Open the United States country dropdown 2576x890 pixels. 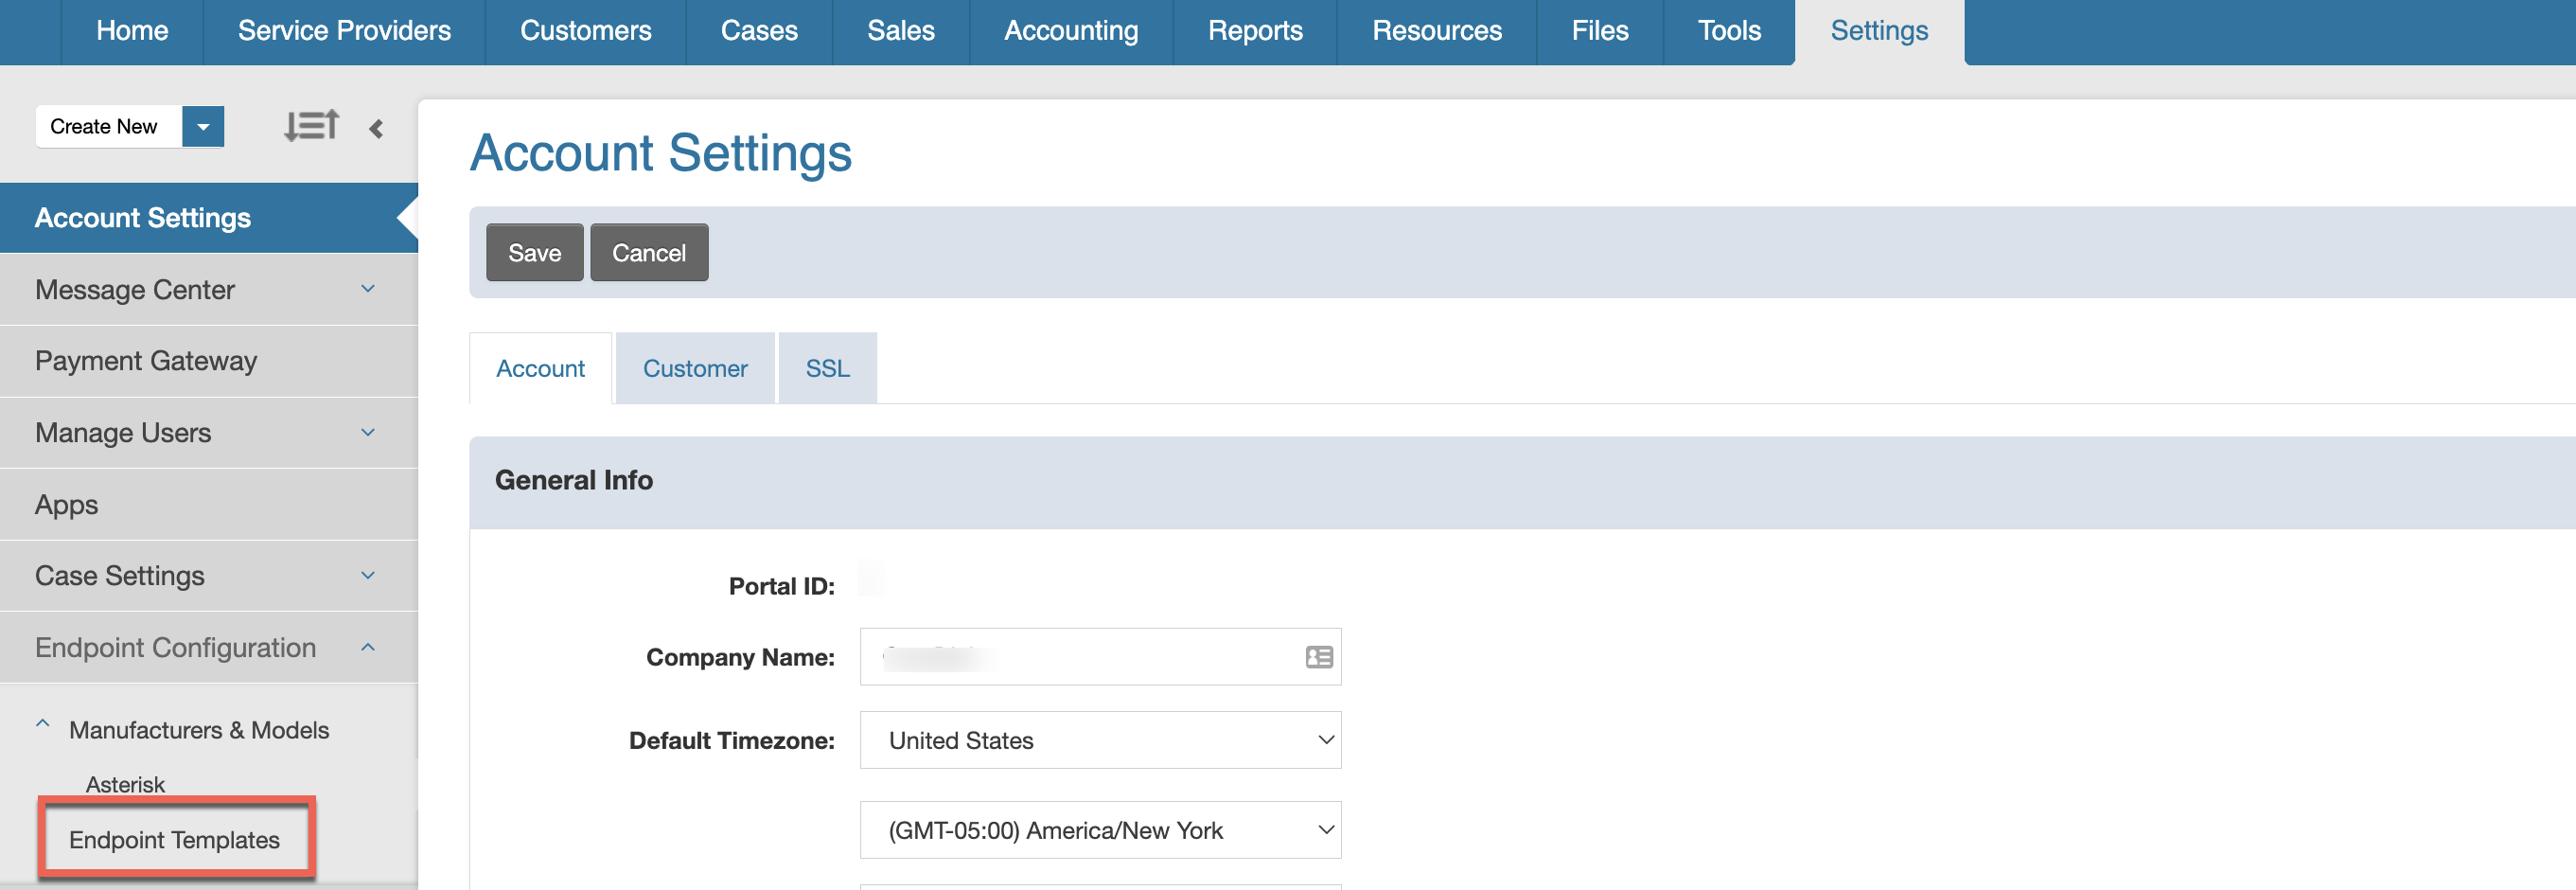point(1100,740)
